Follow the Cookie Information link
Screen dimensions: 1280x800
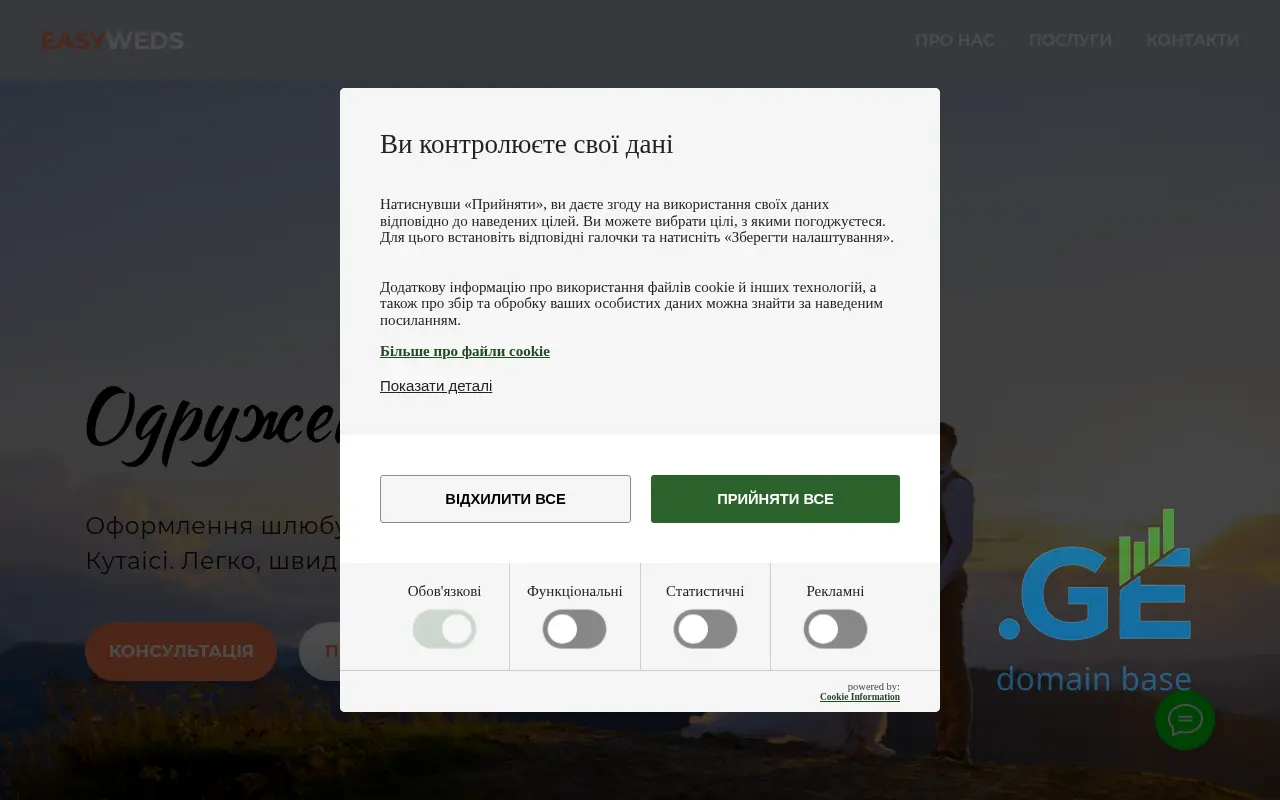coord(859,697)
